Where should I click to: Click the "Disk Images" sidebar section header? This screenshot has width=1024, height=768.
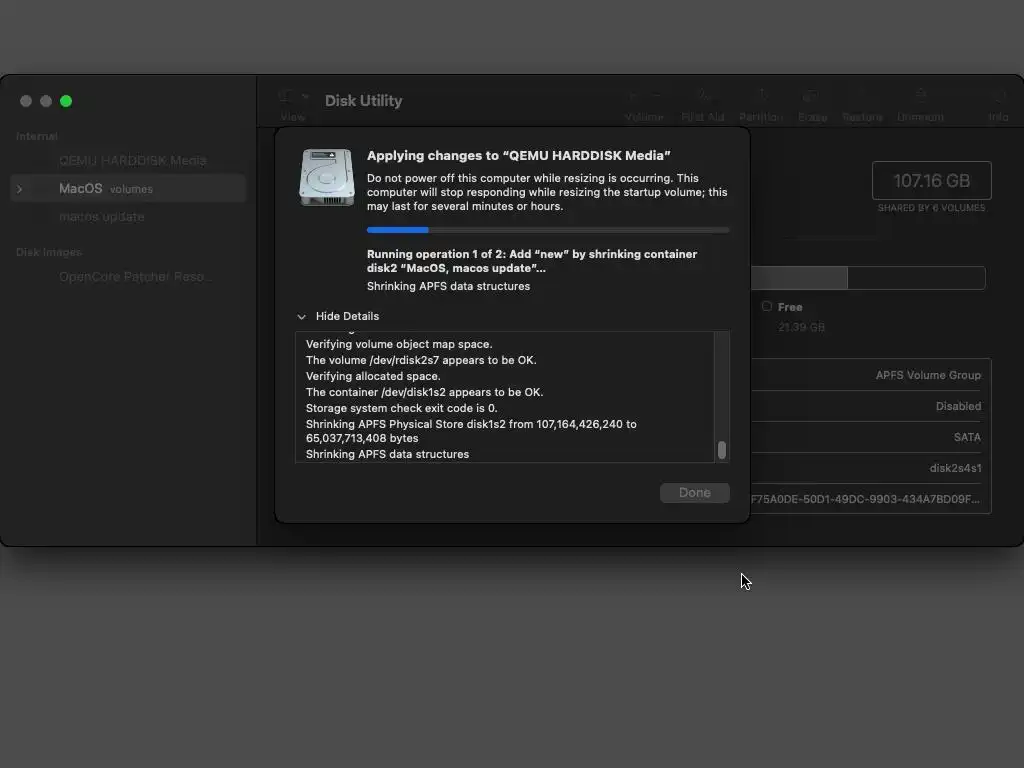pos(49,252)
